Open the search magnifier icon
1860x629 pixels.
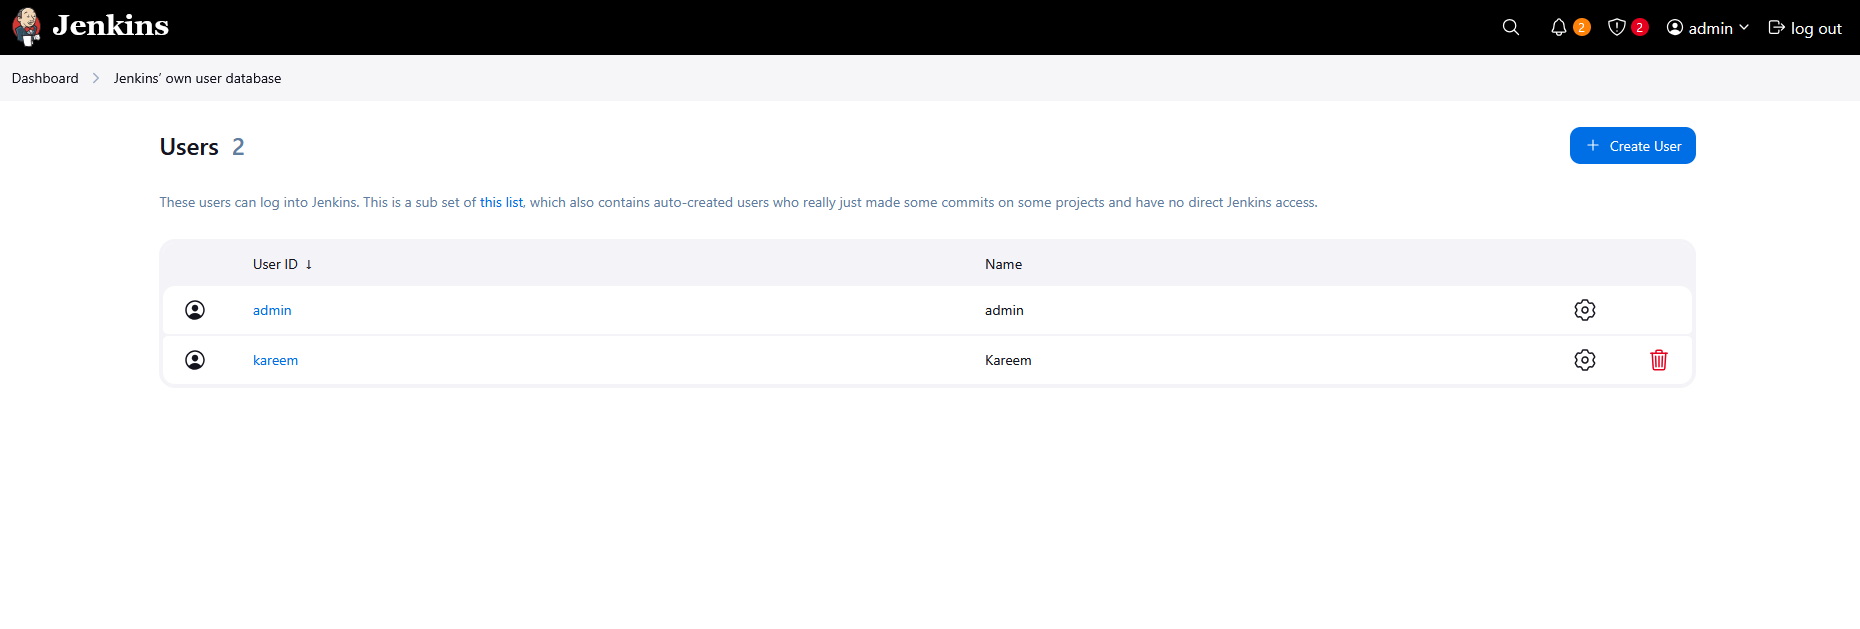(1511, 27)
